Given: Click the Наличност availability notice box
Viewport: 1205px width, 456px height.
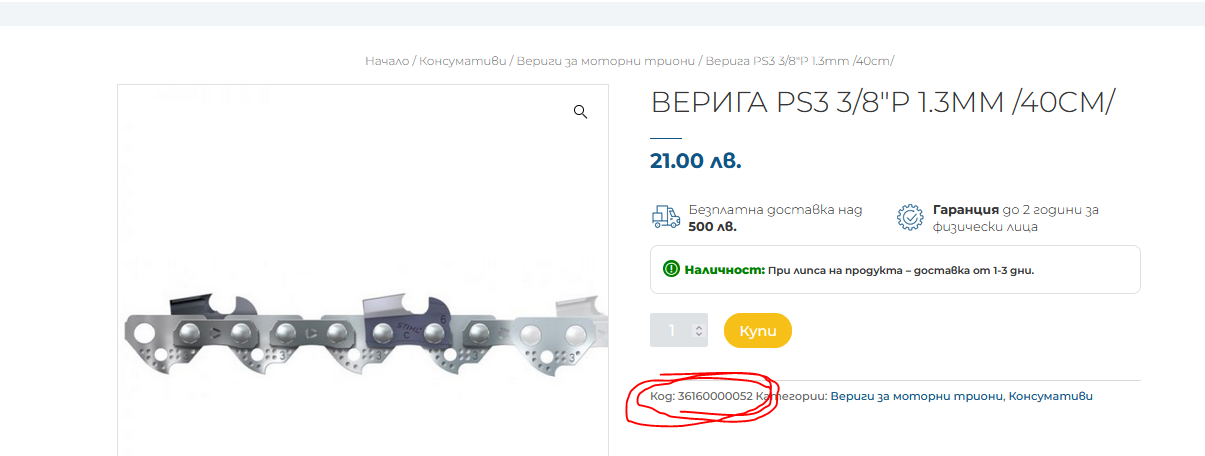Looking at the screenshot, I should click(x=895, y=269).
